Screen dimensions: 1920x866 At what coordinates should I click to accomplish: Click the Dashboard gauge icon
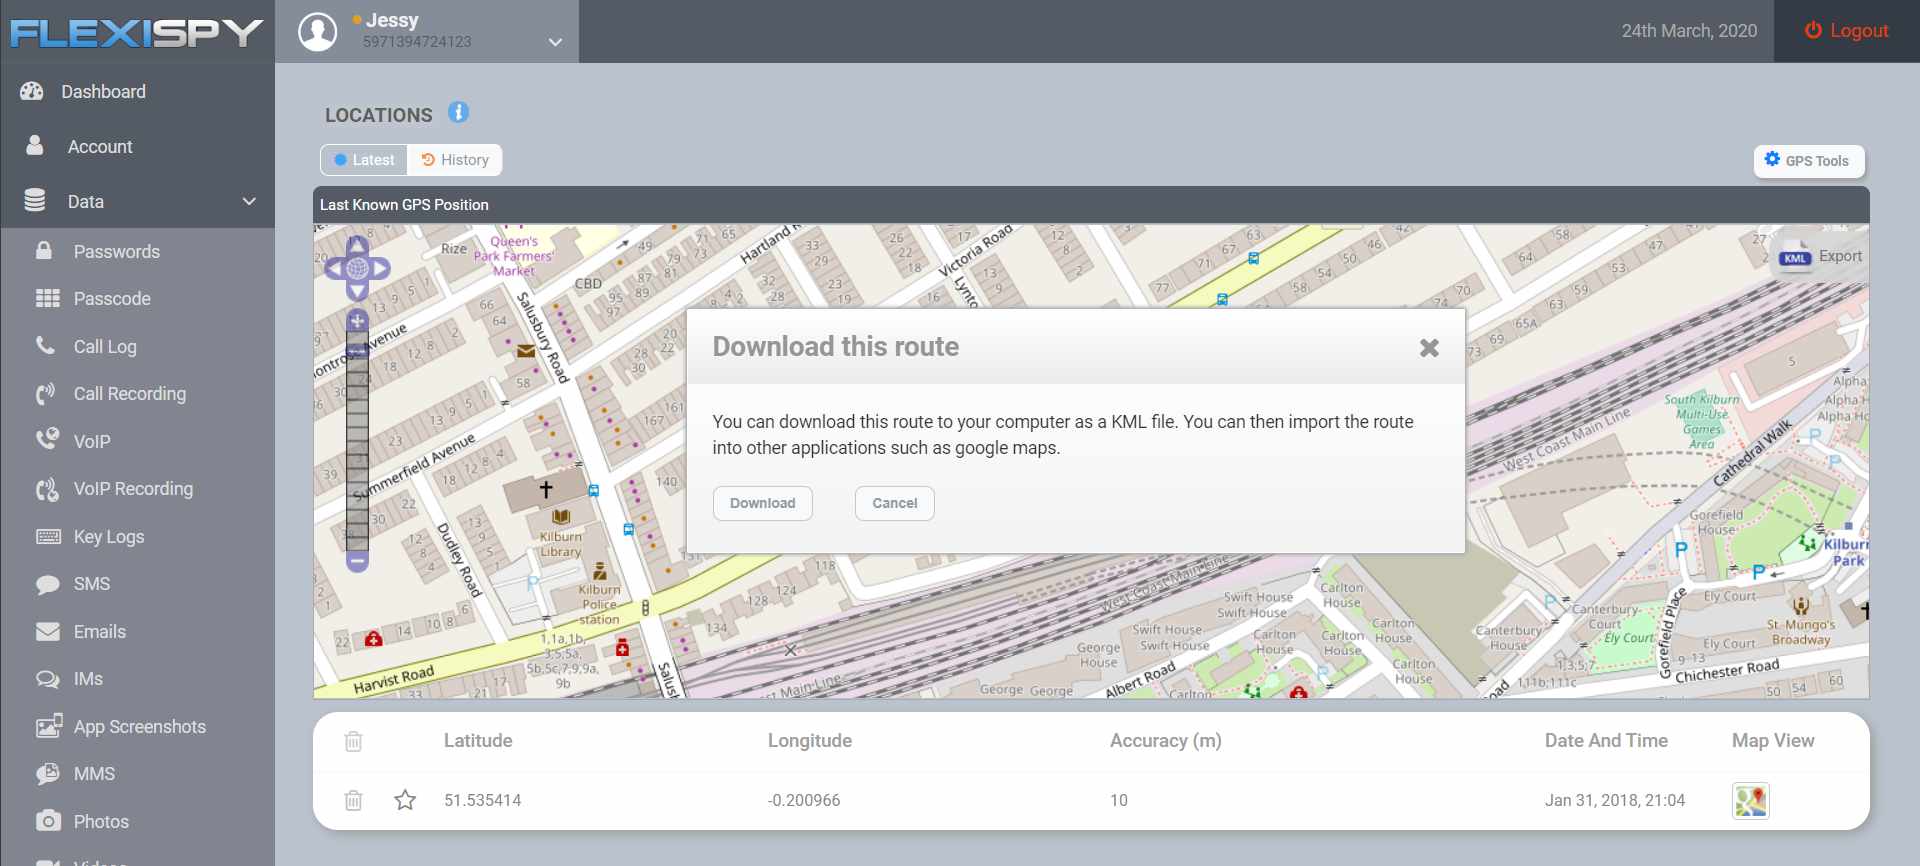coord(32,91)
